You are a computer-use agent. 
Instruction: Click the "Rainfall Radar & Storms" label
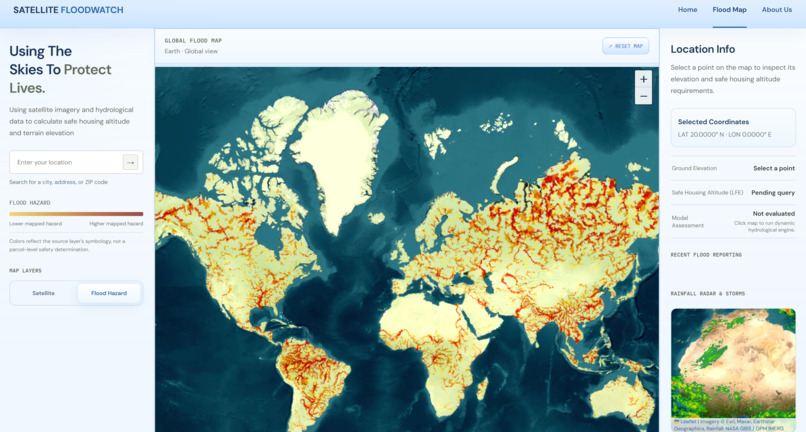(x=707, y=294)
